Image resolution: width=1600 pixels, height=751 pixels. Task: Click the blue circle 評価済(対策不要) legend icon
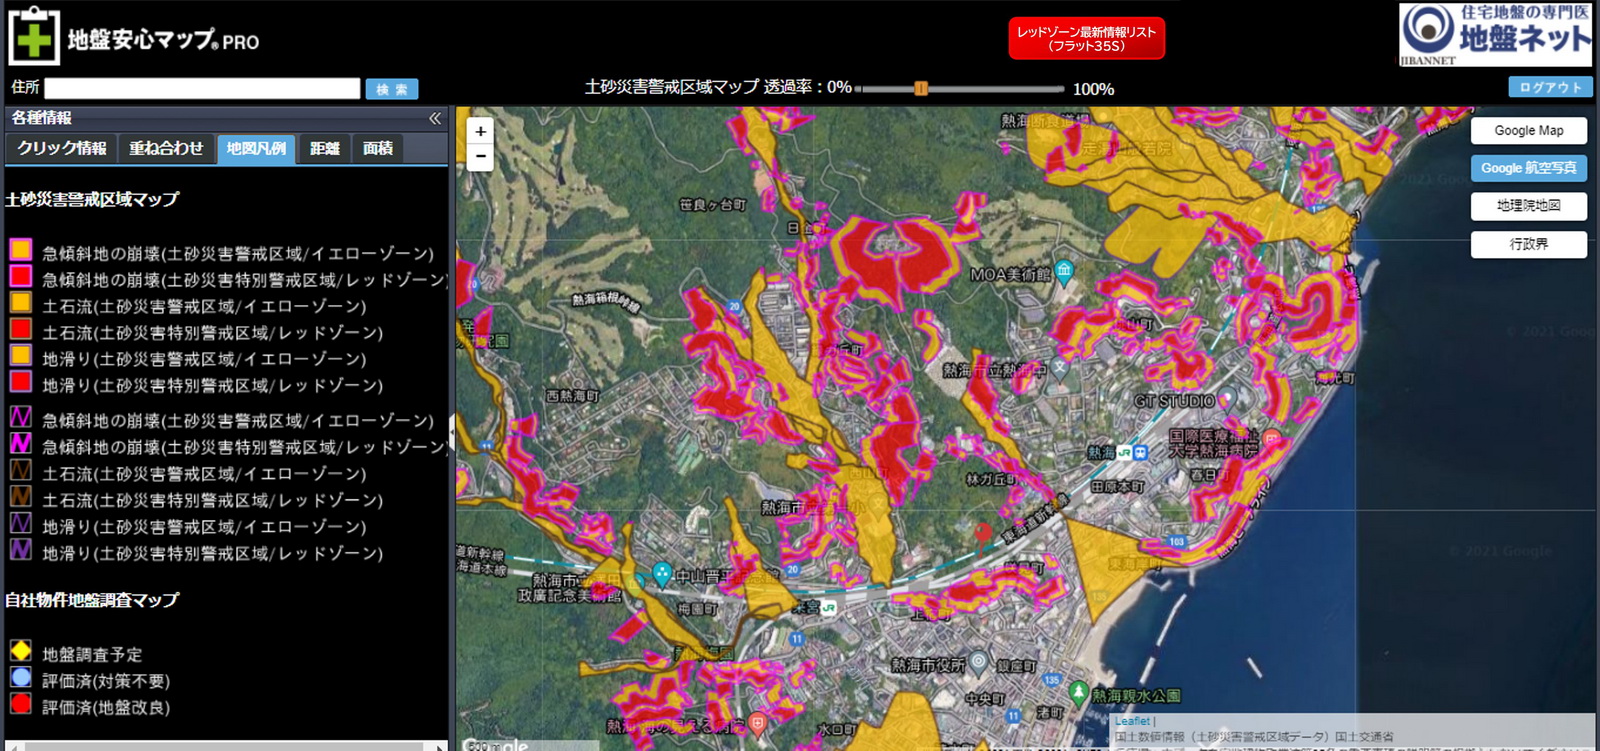pos(21,678)
